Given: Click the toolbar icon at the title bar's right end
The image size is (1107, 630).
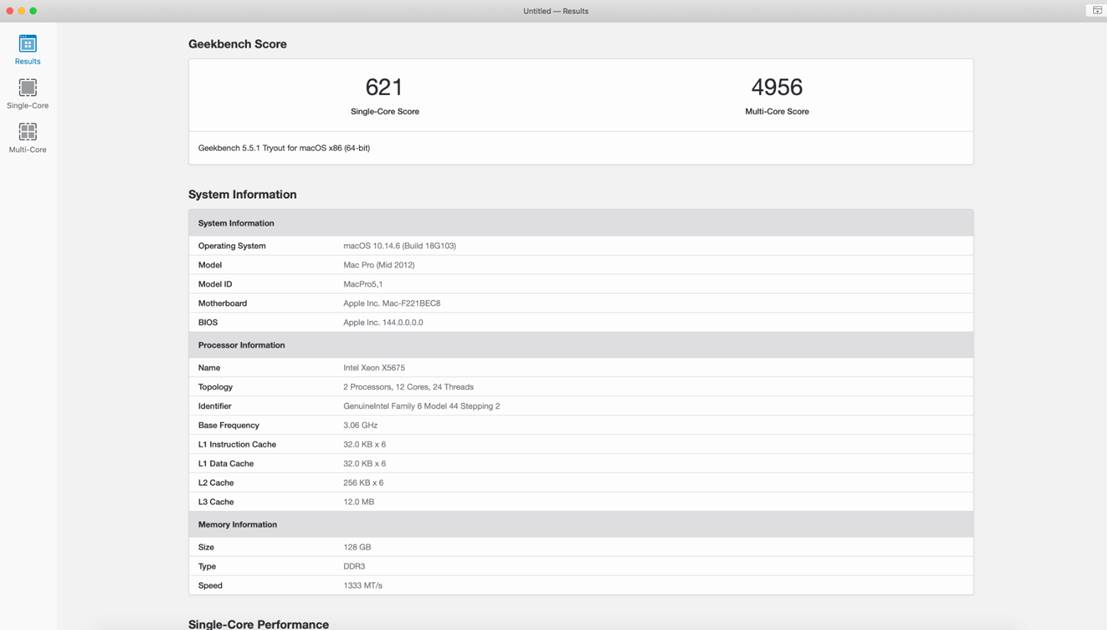Looking at the screenshot, I should pos(1097,11).
